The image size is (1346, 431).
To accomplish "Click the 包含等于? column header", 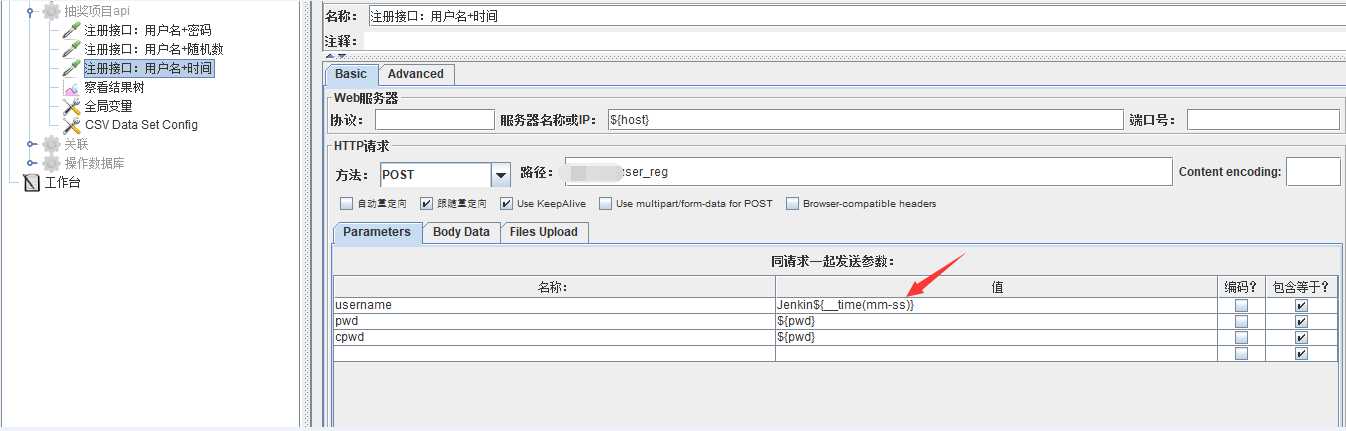I will (1301, 287).
